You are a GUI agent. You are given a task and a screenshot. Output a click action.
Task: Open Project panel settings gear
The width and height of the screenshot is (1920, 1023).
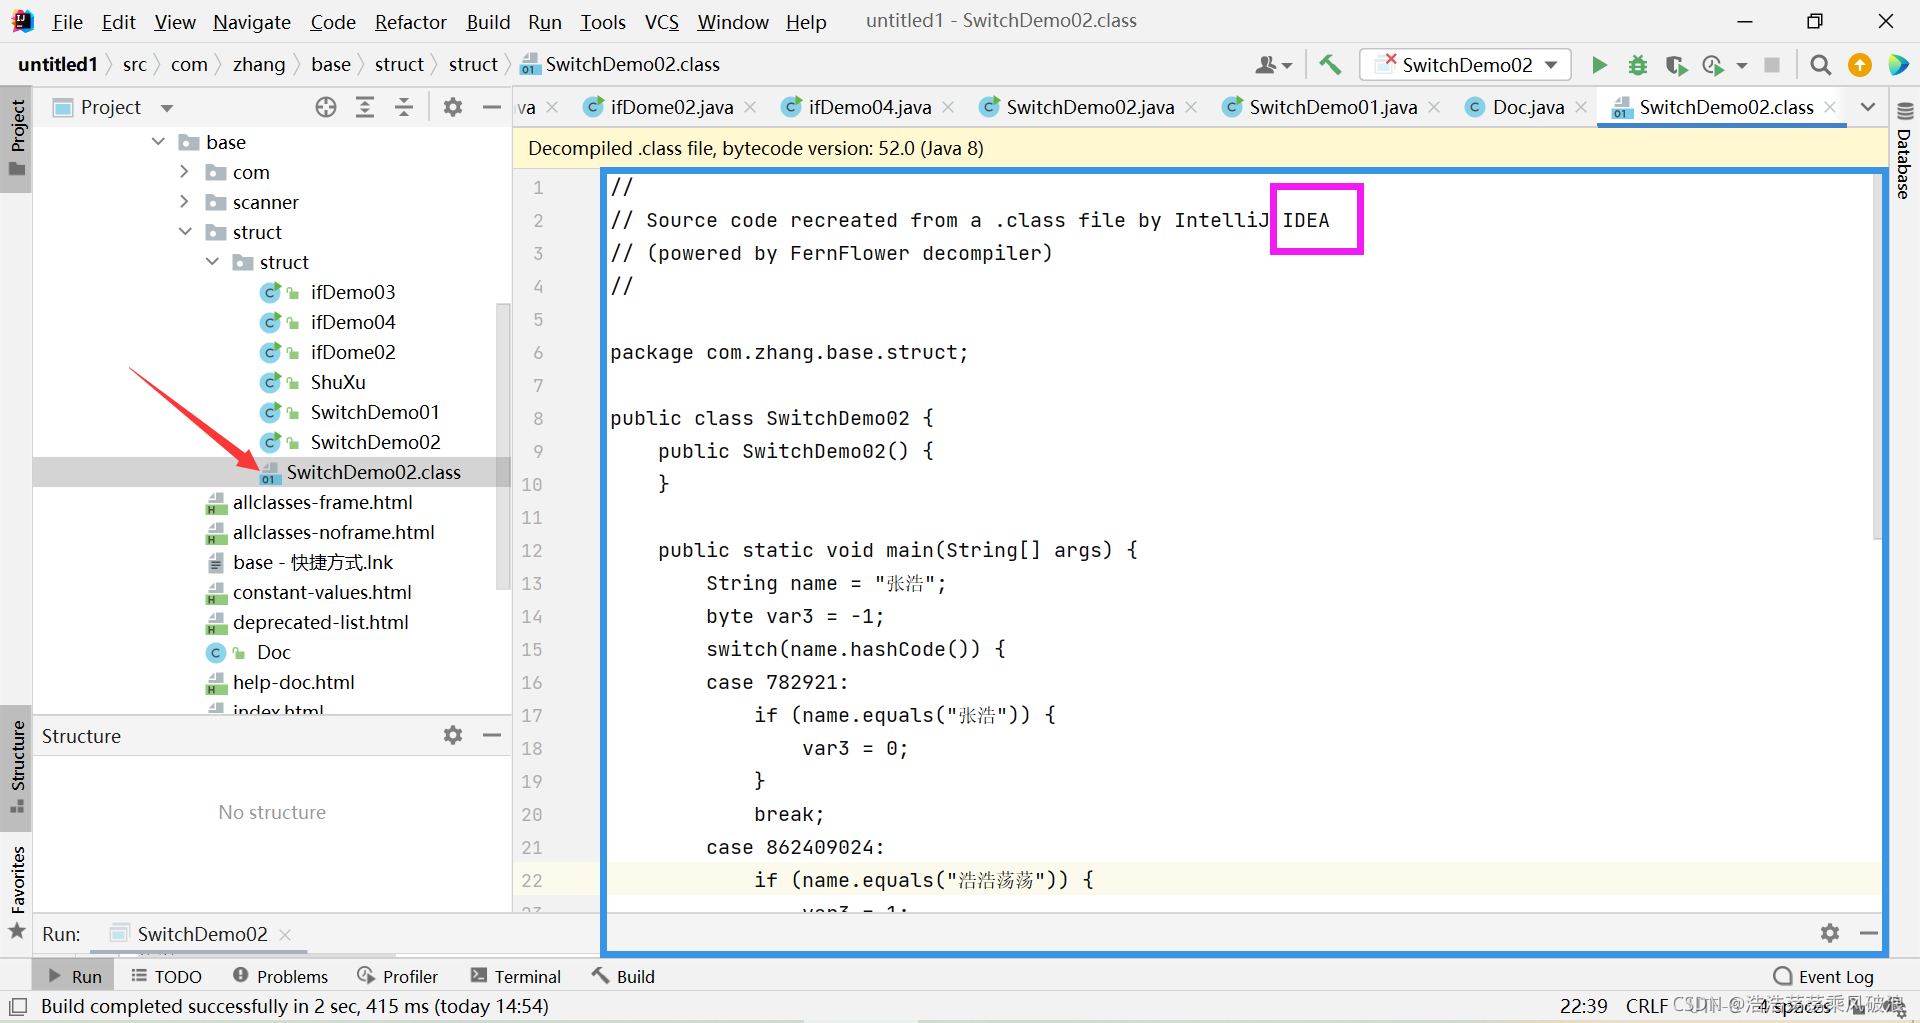point(453,107)
